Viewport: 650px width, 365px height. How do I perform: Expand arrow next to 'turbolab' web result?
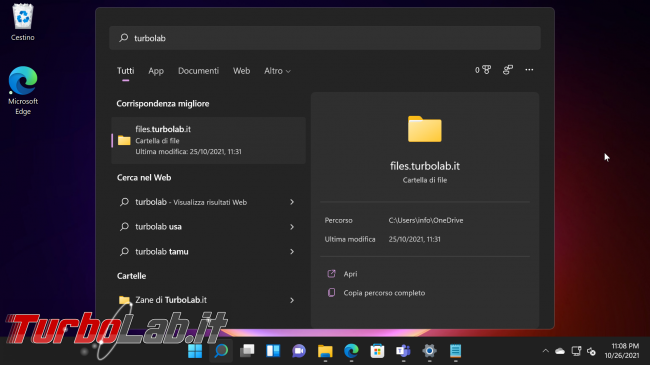click(x=292, y=202)
